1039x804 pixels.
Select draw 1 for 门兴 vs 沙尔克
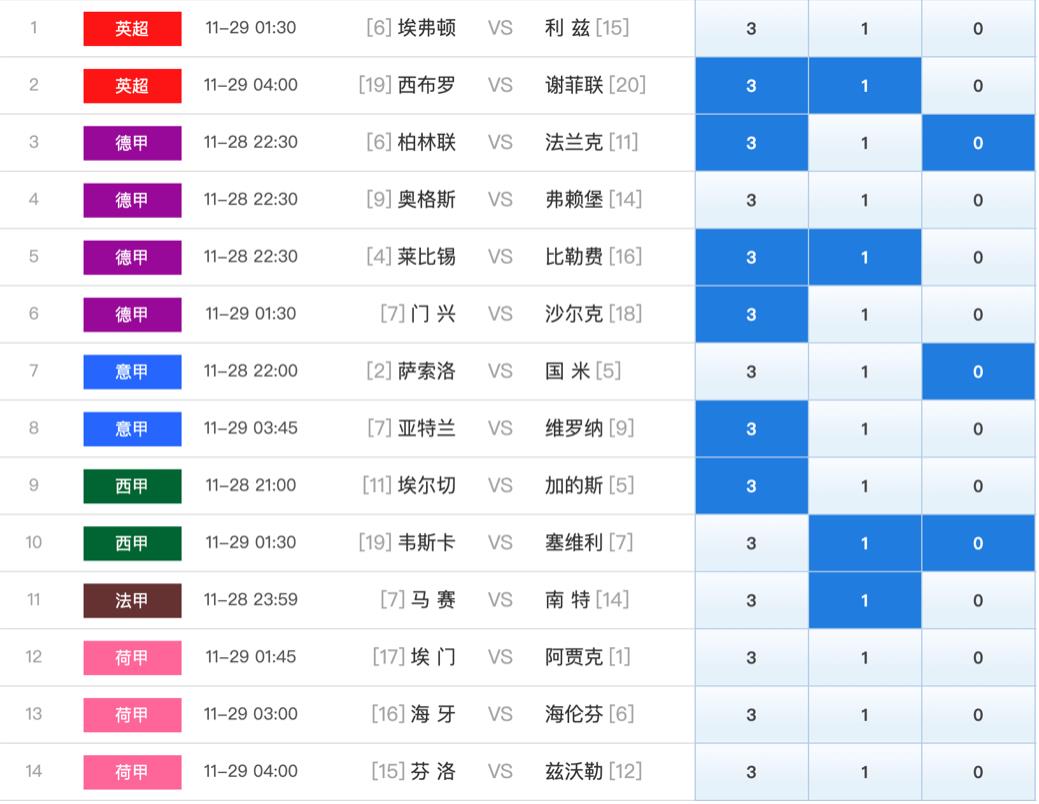865,314
